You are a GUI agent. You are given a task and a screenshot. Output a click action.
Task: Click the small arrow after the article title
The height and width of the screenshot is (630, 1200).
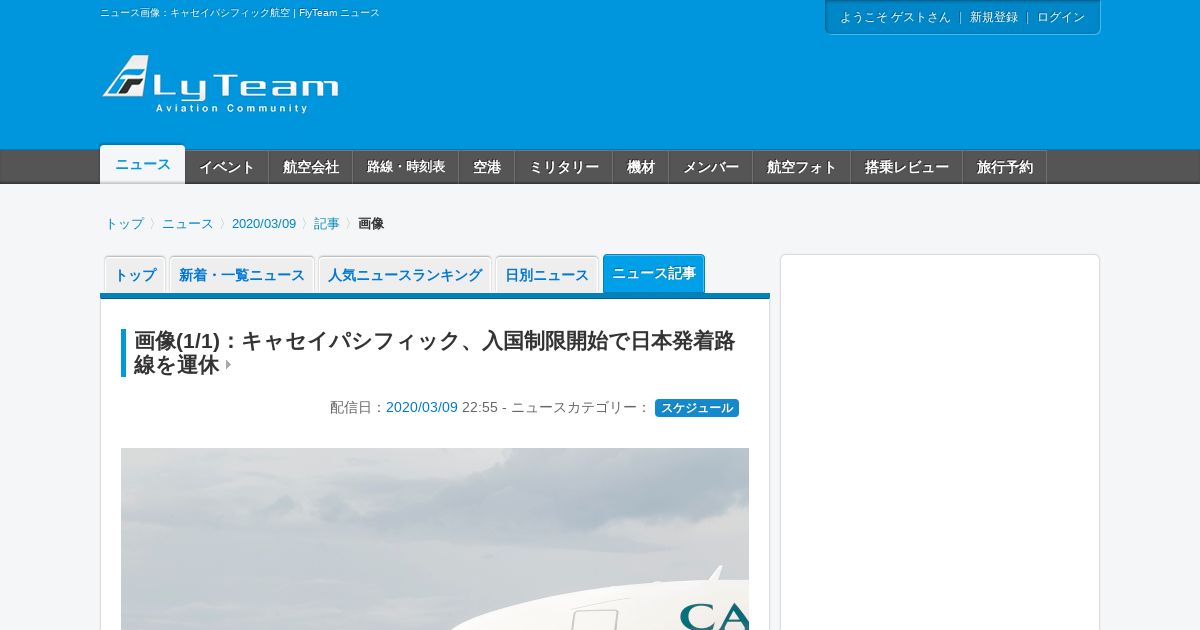point(228,366)
